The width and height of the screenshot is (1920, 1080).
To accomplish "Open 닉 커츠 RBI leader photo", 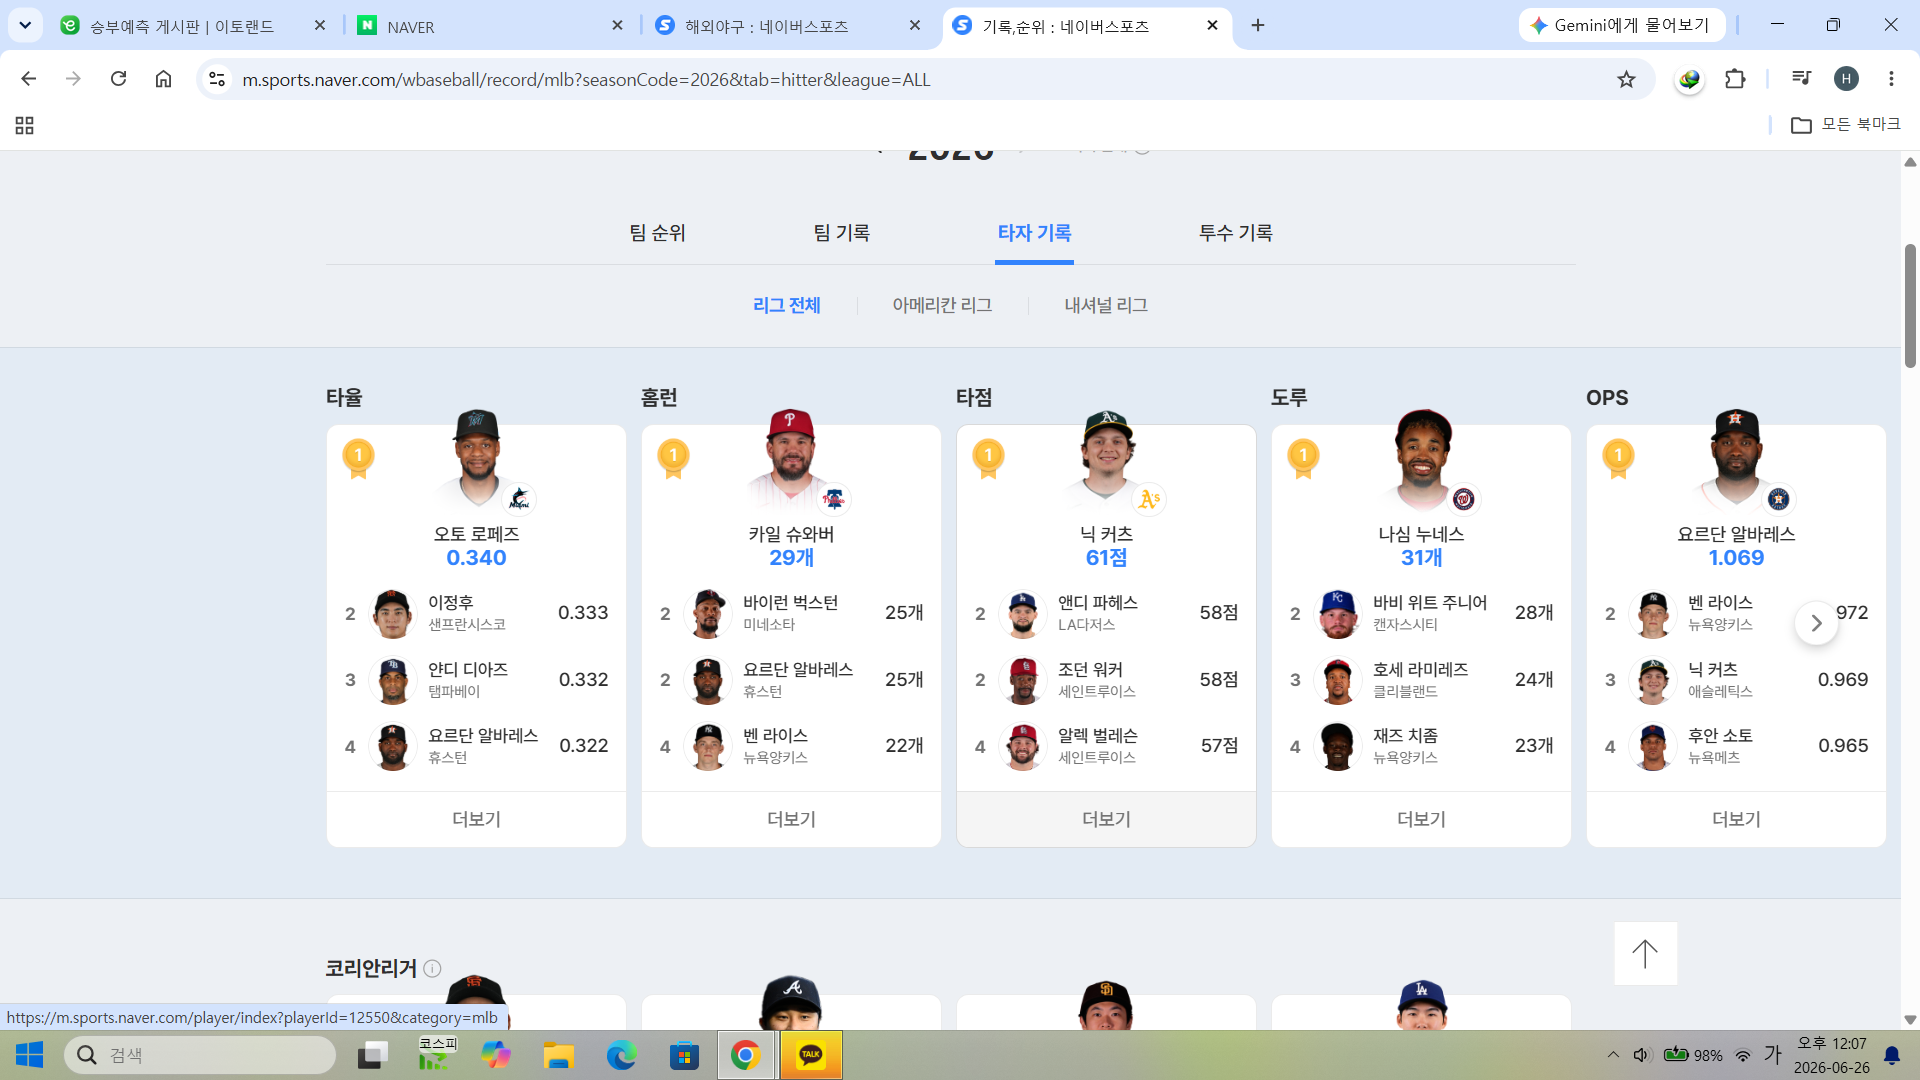I will pos(1106,460).
